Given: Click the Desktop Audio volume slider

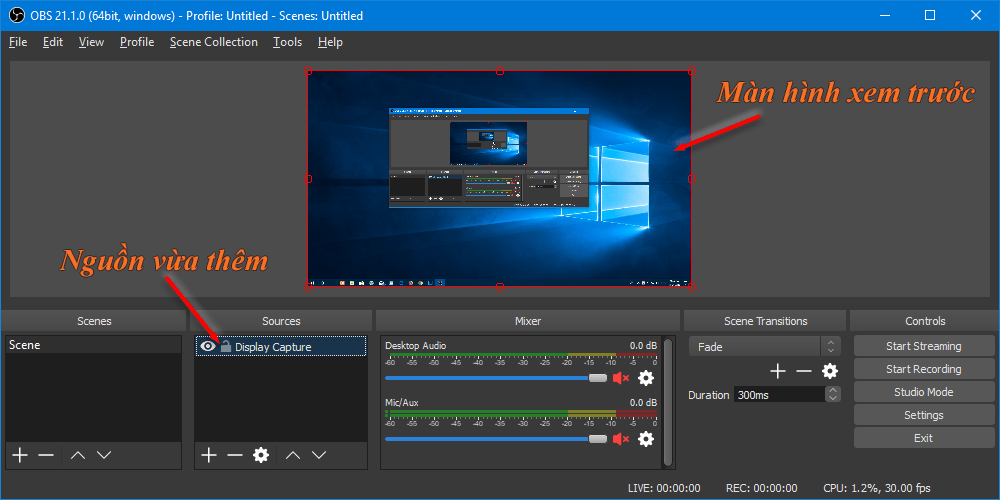Looking at the screenshot, I should (x=490, y=378).
